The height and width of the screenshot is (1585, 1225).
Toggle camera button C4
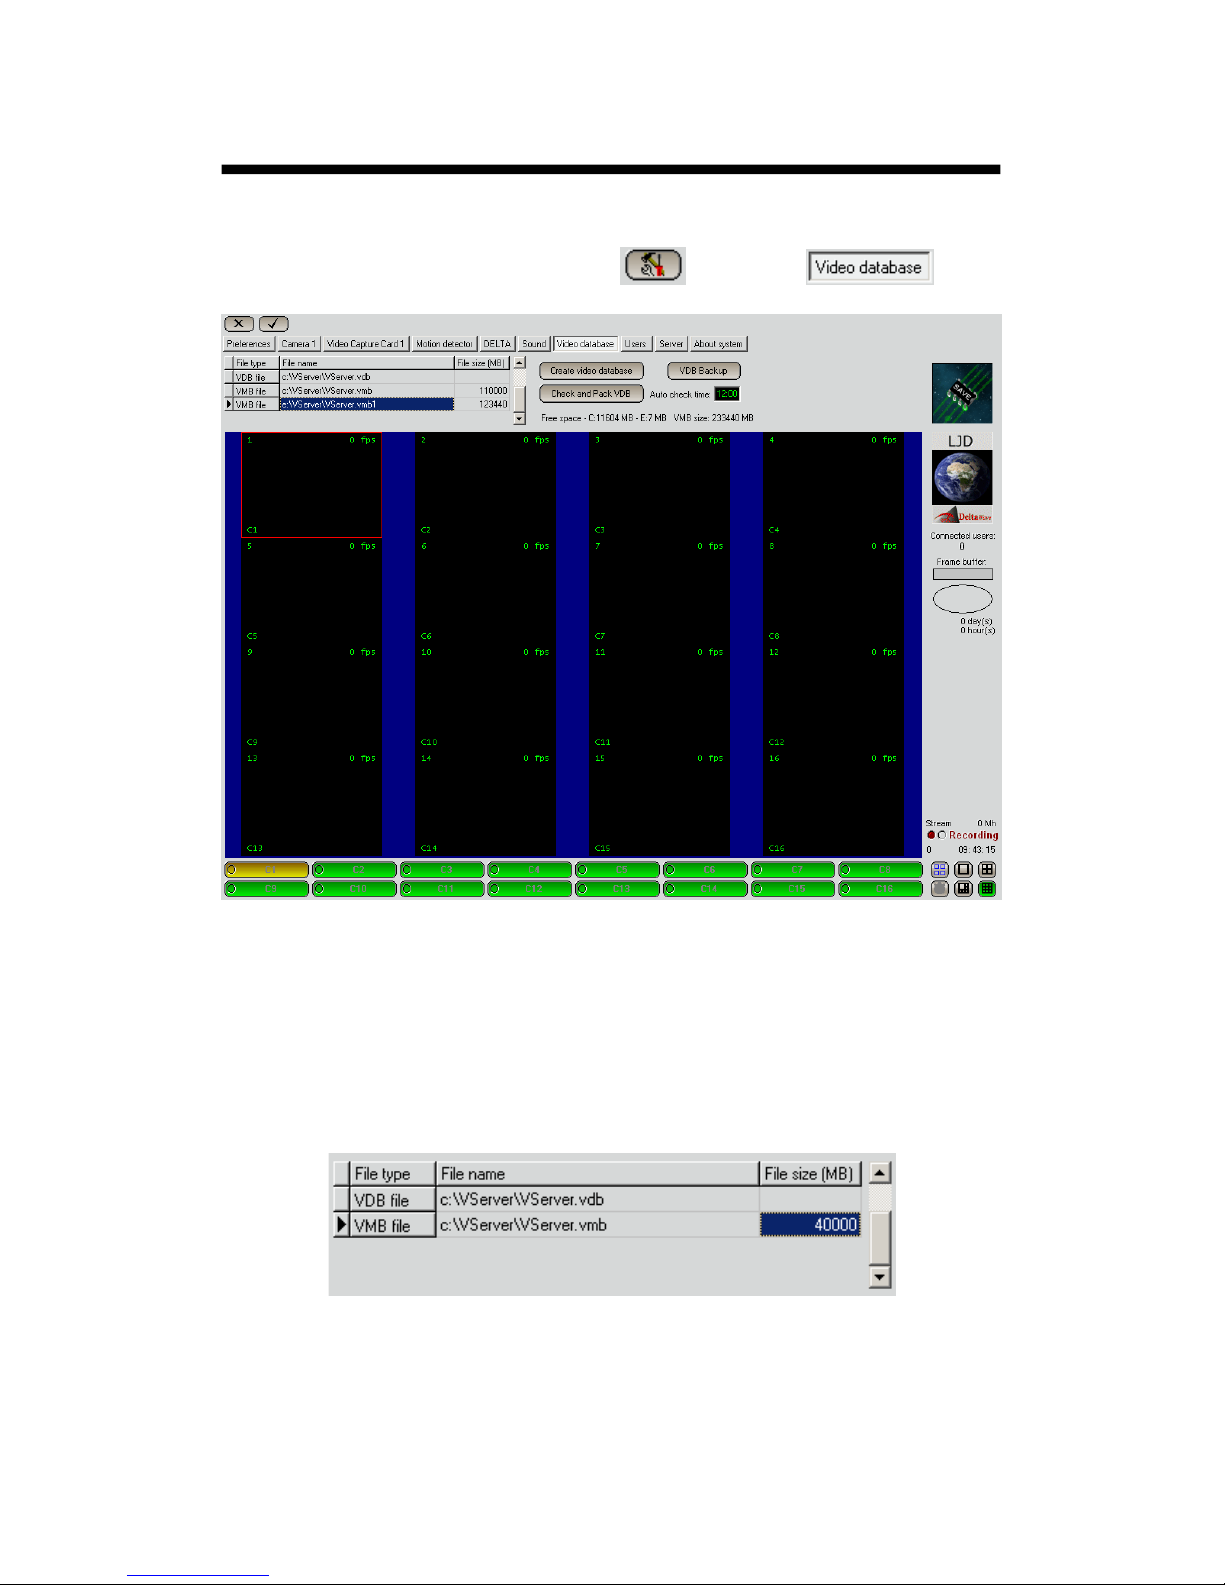530,870
